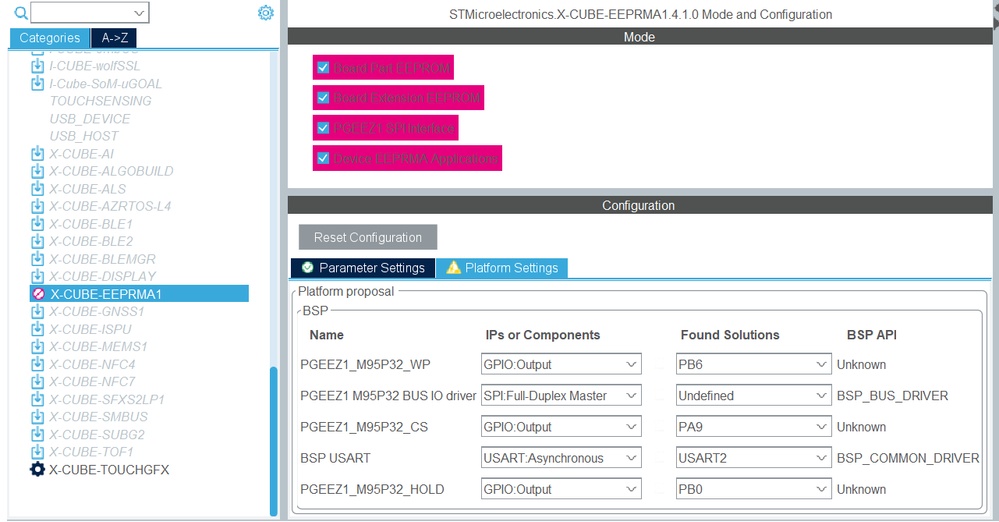The width and height of the screenshot is (999, 522).
Task: Open GPIO:Output dropdown for PGEEZ1_M95P32_WP
Action: (x=561, y=365)
